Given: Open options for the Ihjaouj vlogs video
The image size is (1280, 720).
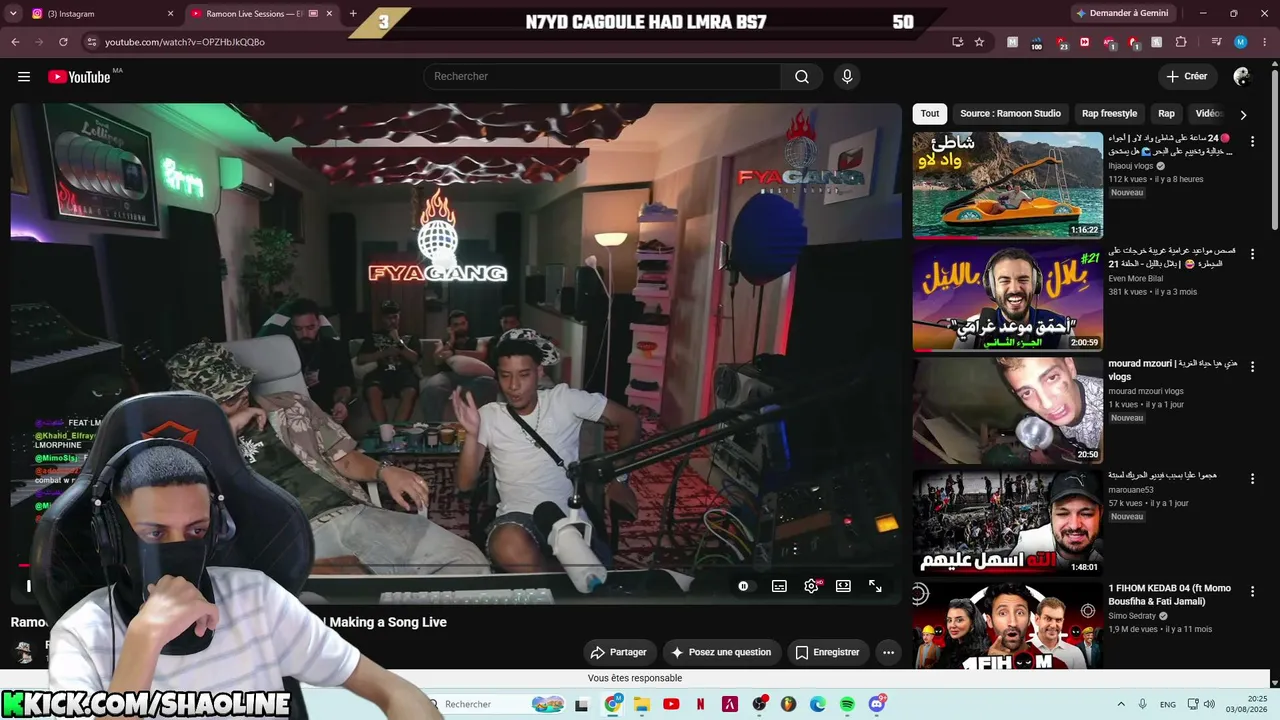Looking at the screenshot, I should pyautogui.click(x=1252, y=142).
